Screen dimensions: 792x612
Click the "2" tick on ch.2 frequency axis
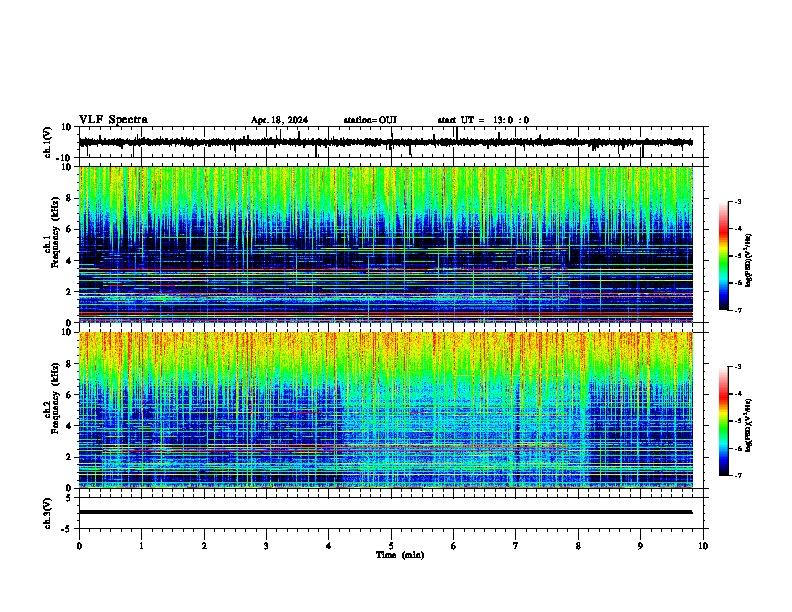(70, 457)
